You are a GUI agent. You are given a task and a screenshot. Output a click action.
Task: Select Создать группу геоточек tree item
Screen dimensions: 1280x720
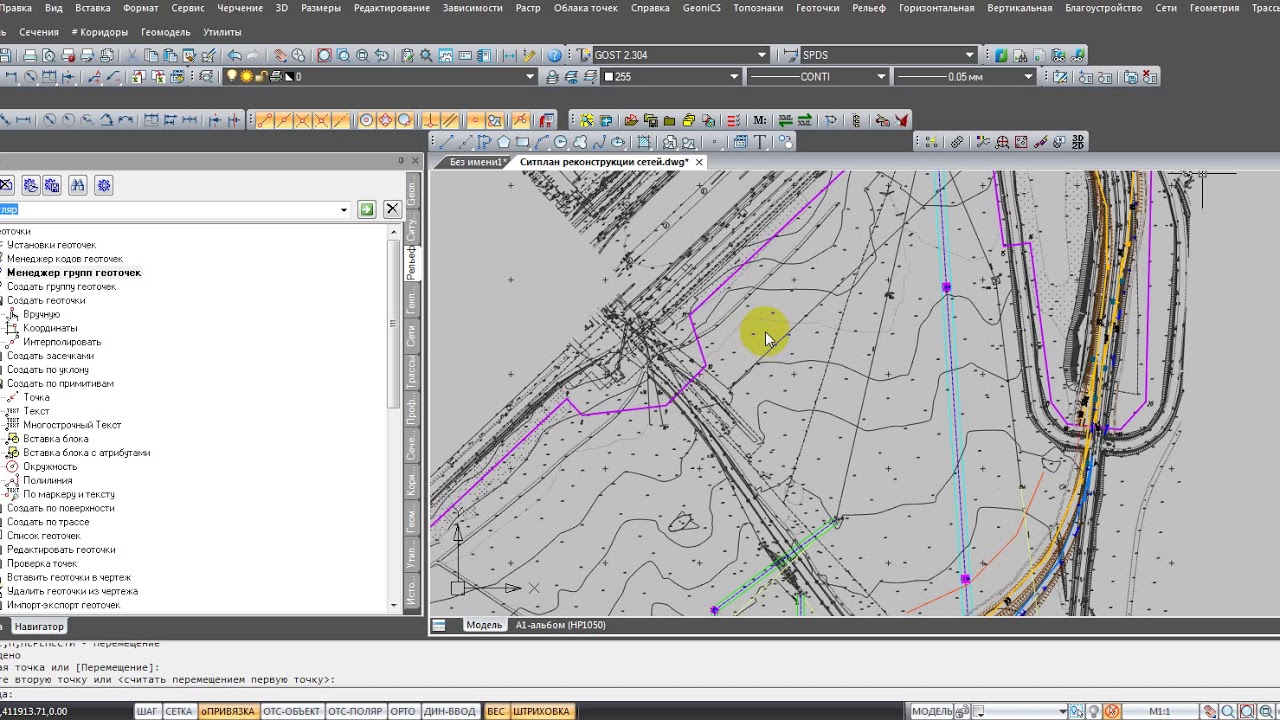point(61,286)
